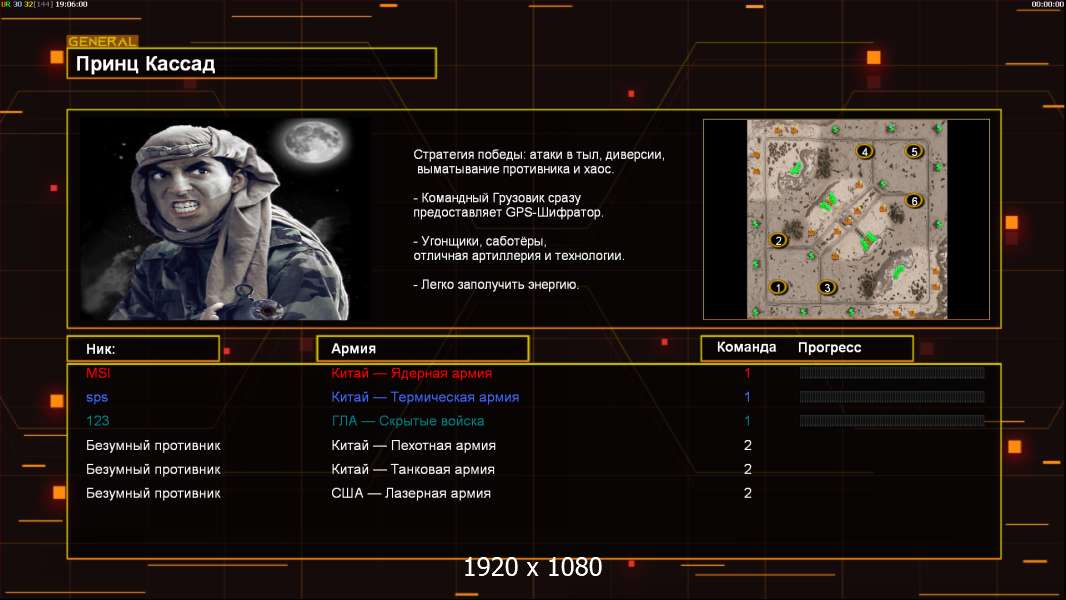Select the "Ник:" column header

(143, 349)
